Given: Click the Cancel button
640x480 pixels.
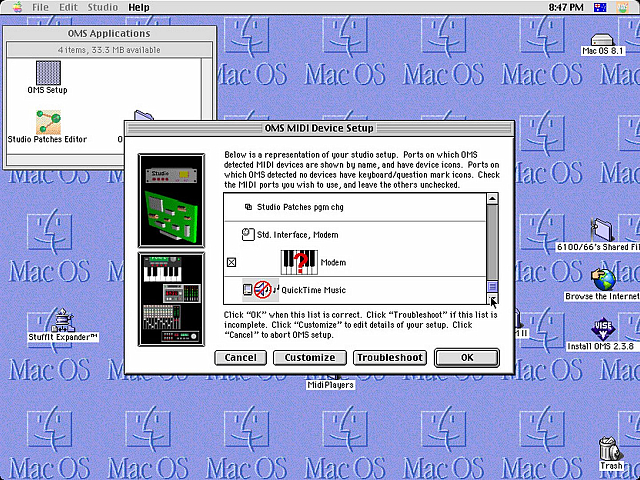Looking at the screenshot, I should pos(240,358).
